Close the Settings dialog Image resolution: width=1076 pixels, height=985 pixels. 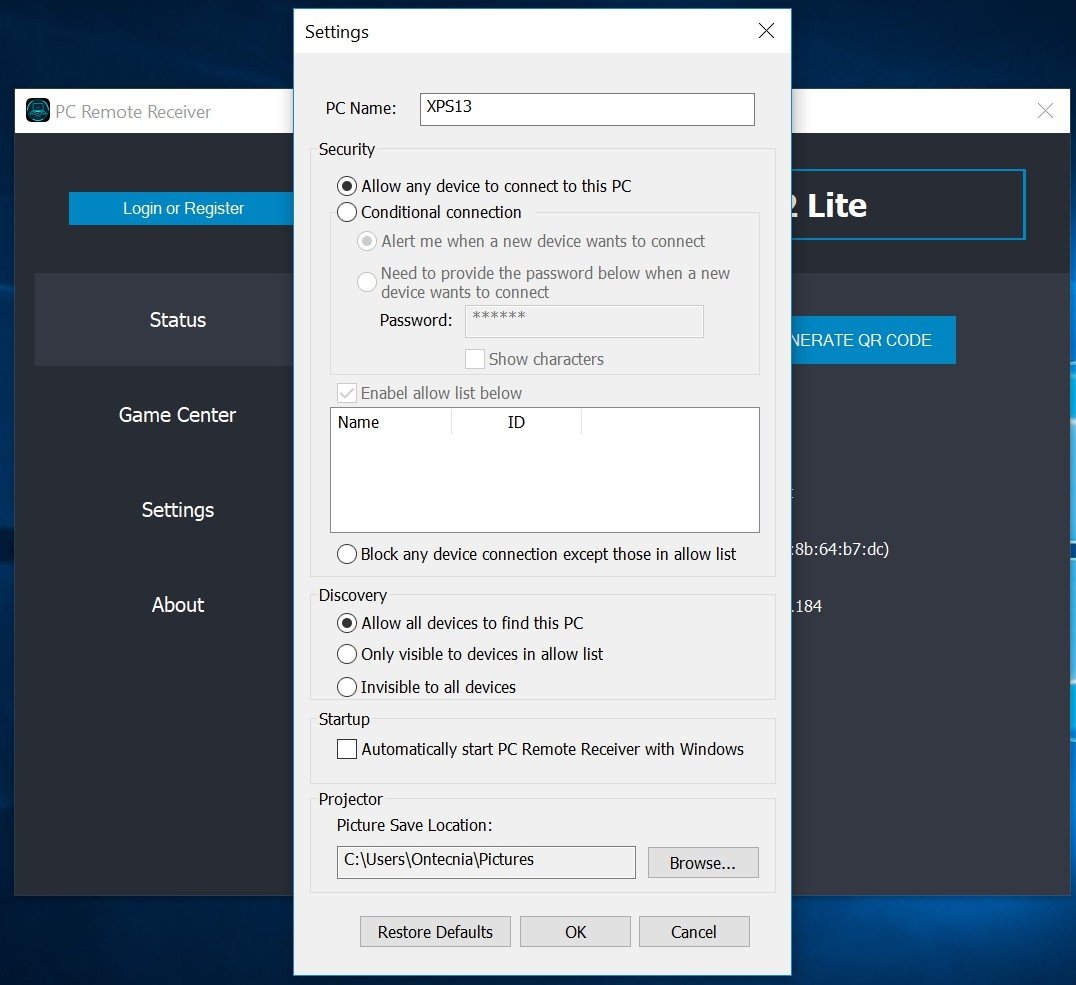click(766, 31)
